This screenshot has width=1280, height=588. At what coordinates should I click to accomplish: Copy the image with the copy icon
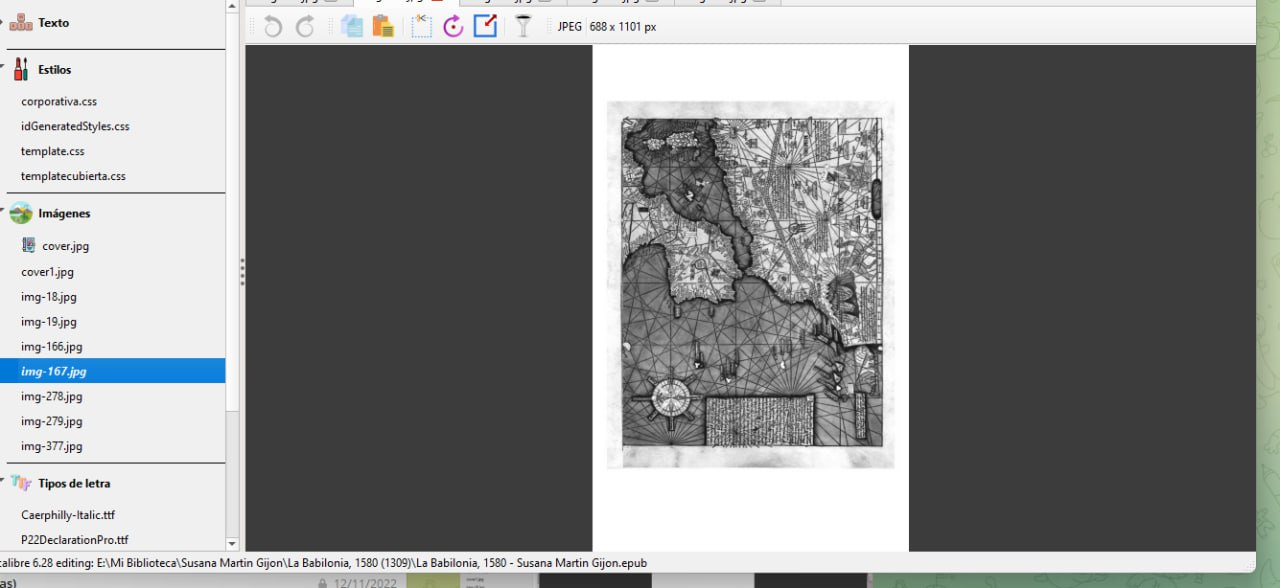coord(351,27)
